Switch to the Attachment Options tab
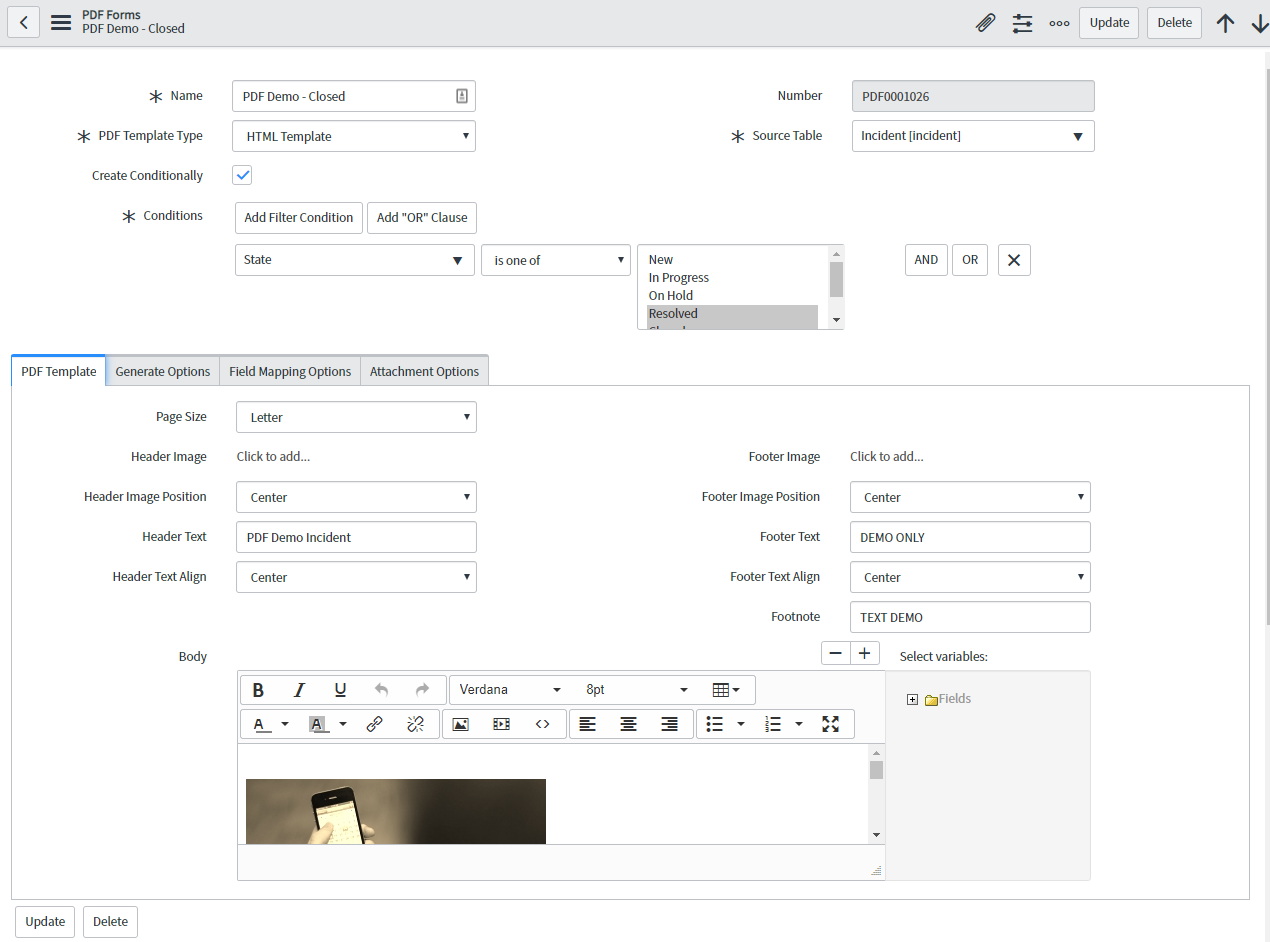1270x942 pixels. (x=424, y=370)
